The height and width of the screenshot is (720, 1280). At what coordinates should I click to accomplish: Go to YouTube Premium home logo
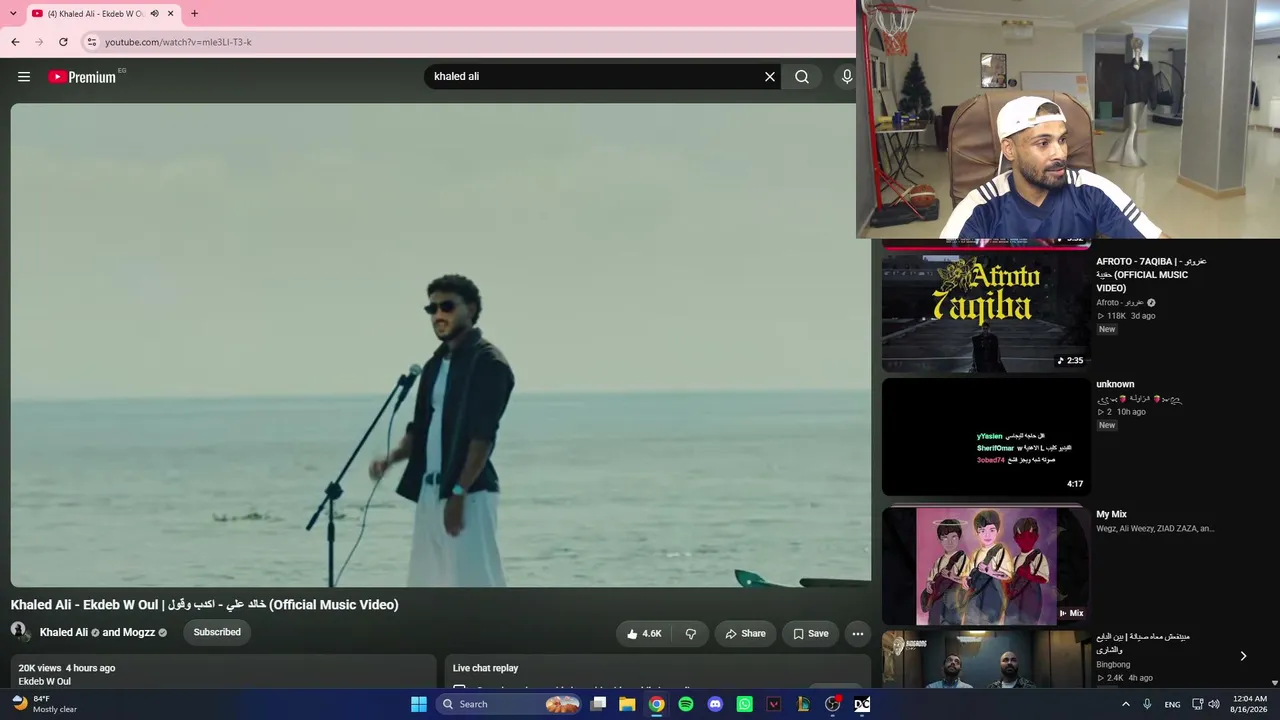click(82, 77)
